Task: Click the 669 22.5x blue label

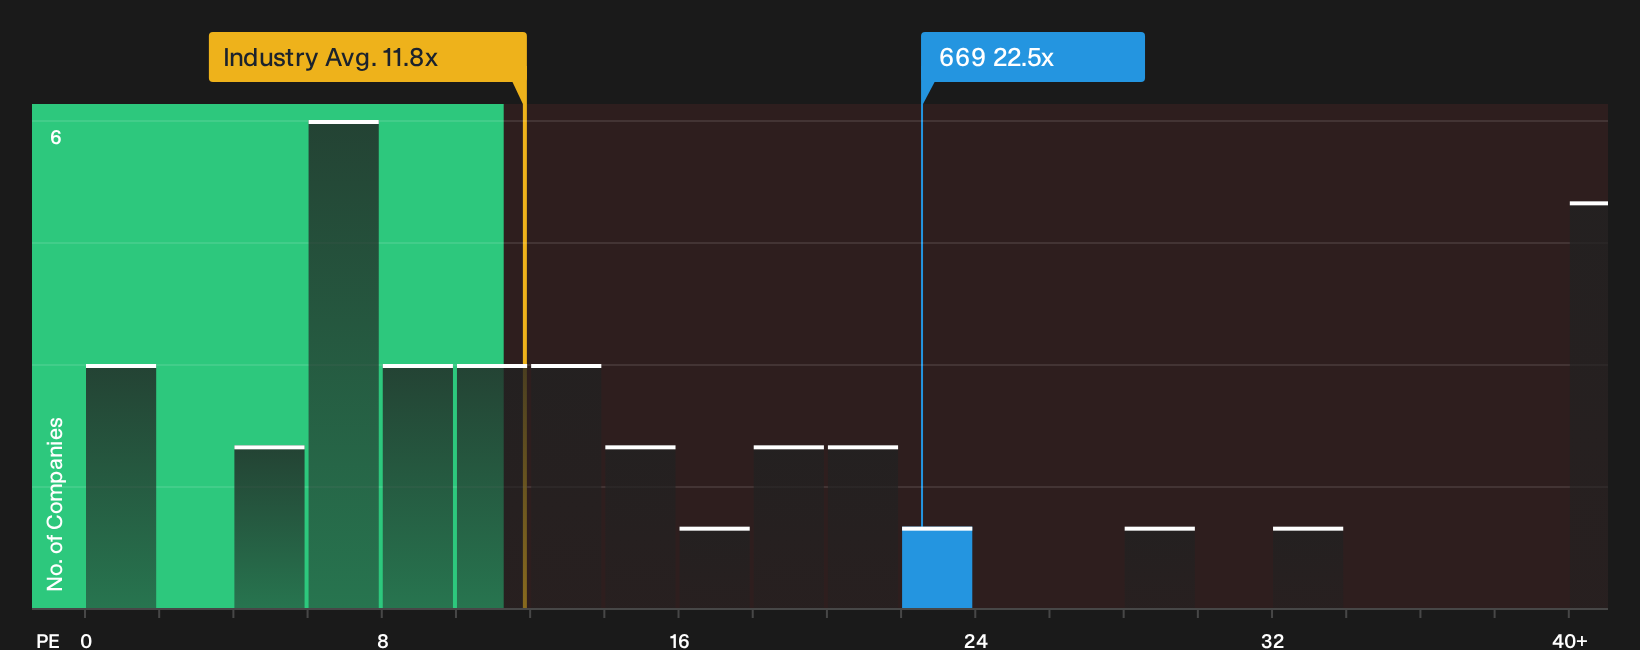Action: (1032, 57)
